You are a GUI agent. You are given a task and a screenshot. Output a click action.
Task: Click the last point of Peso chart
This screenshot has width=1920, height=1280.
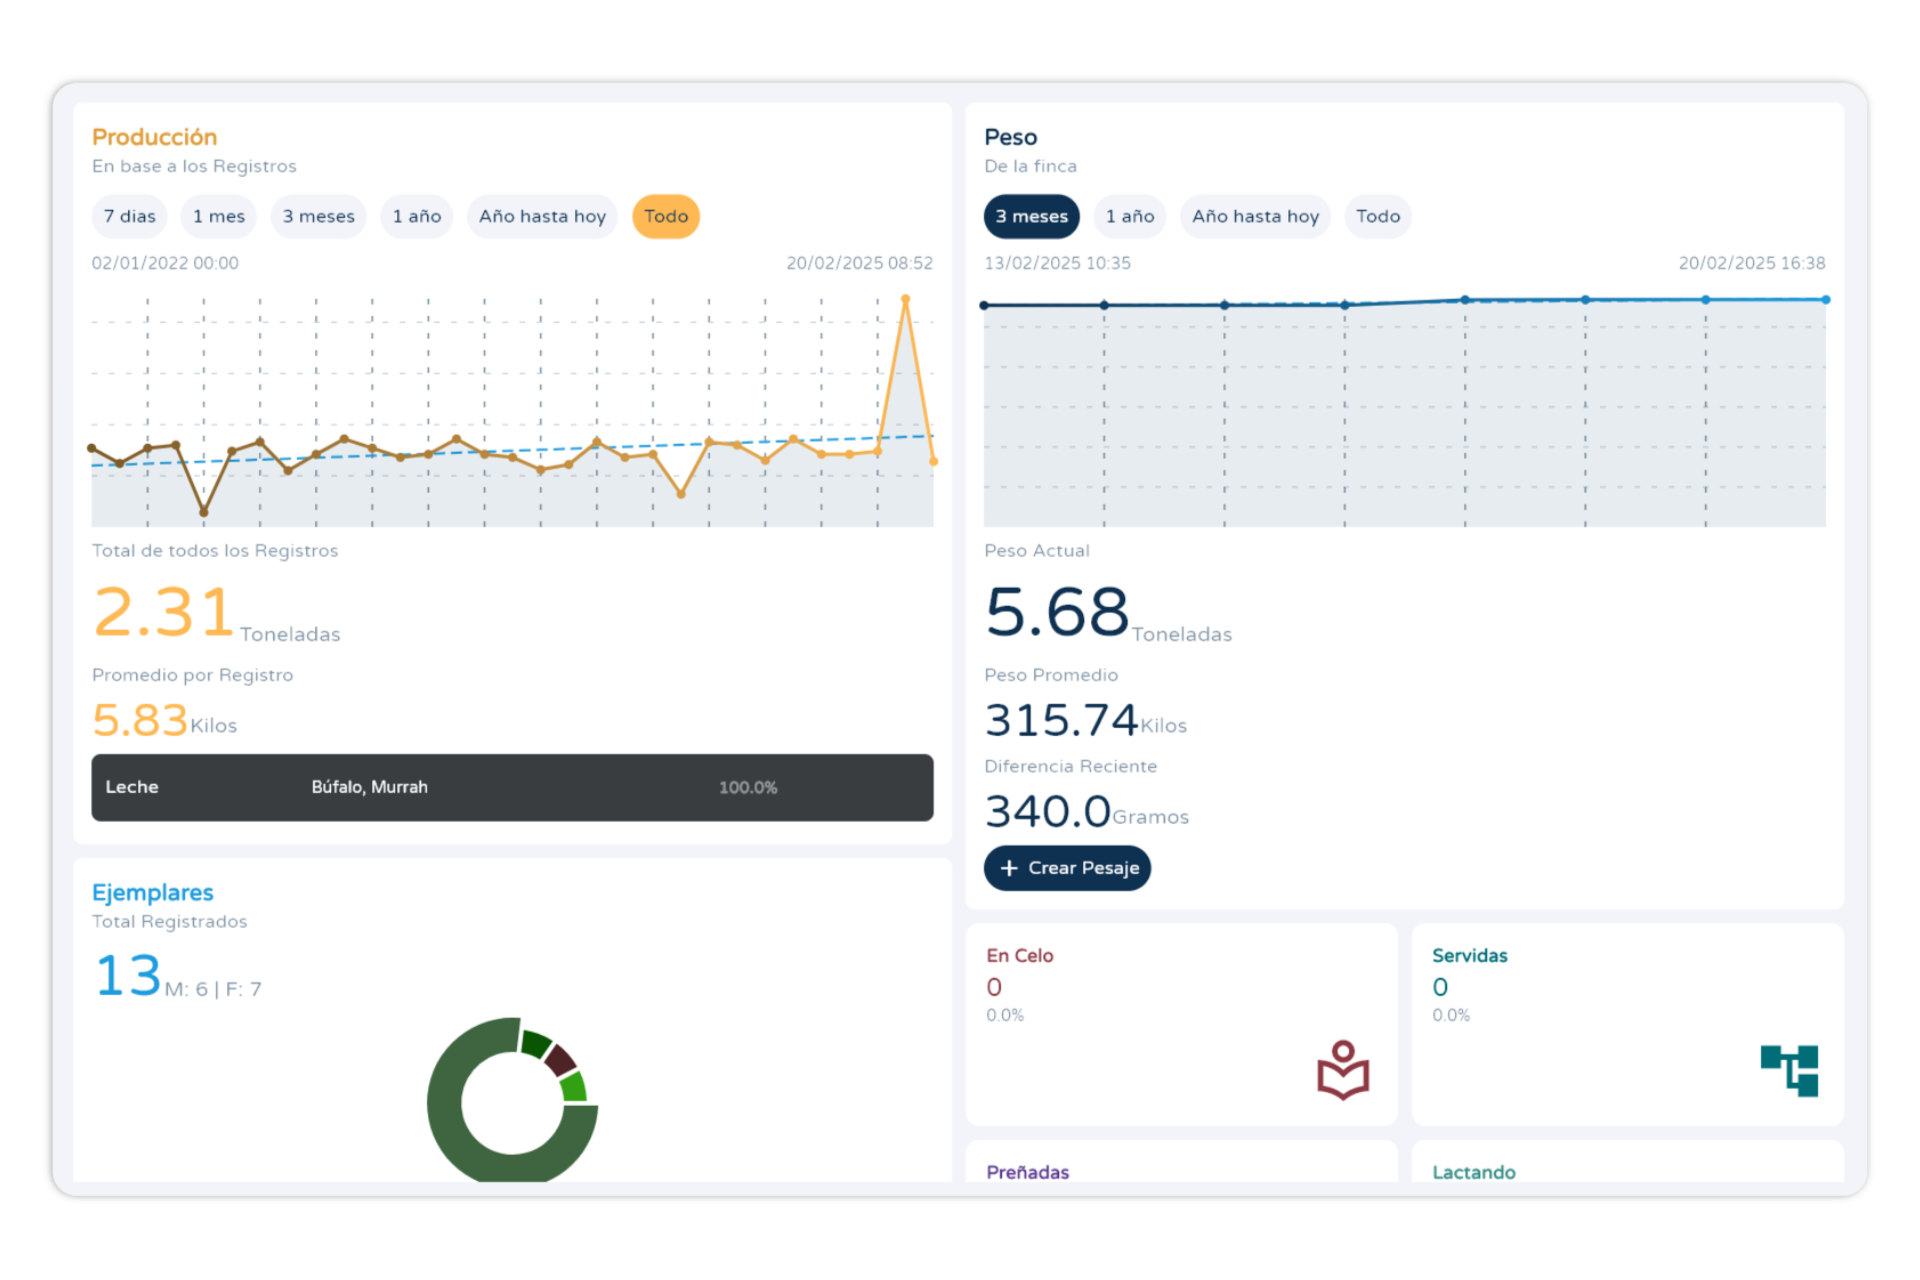pyautogui.click(x=1825, y=300)
